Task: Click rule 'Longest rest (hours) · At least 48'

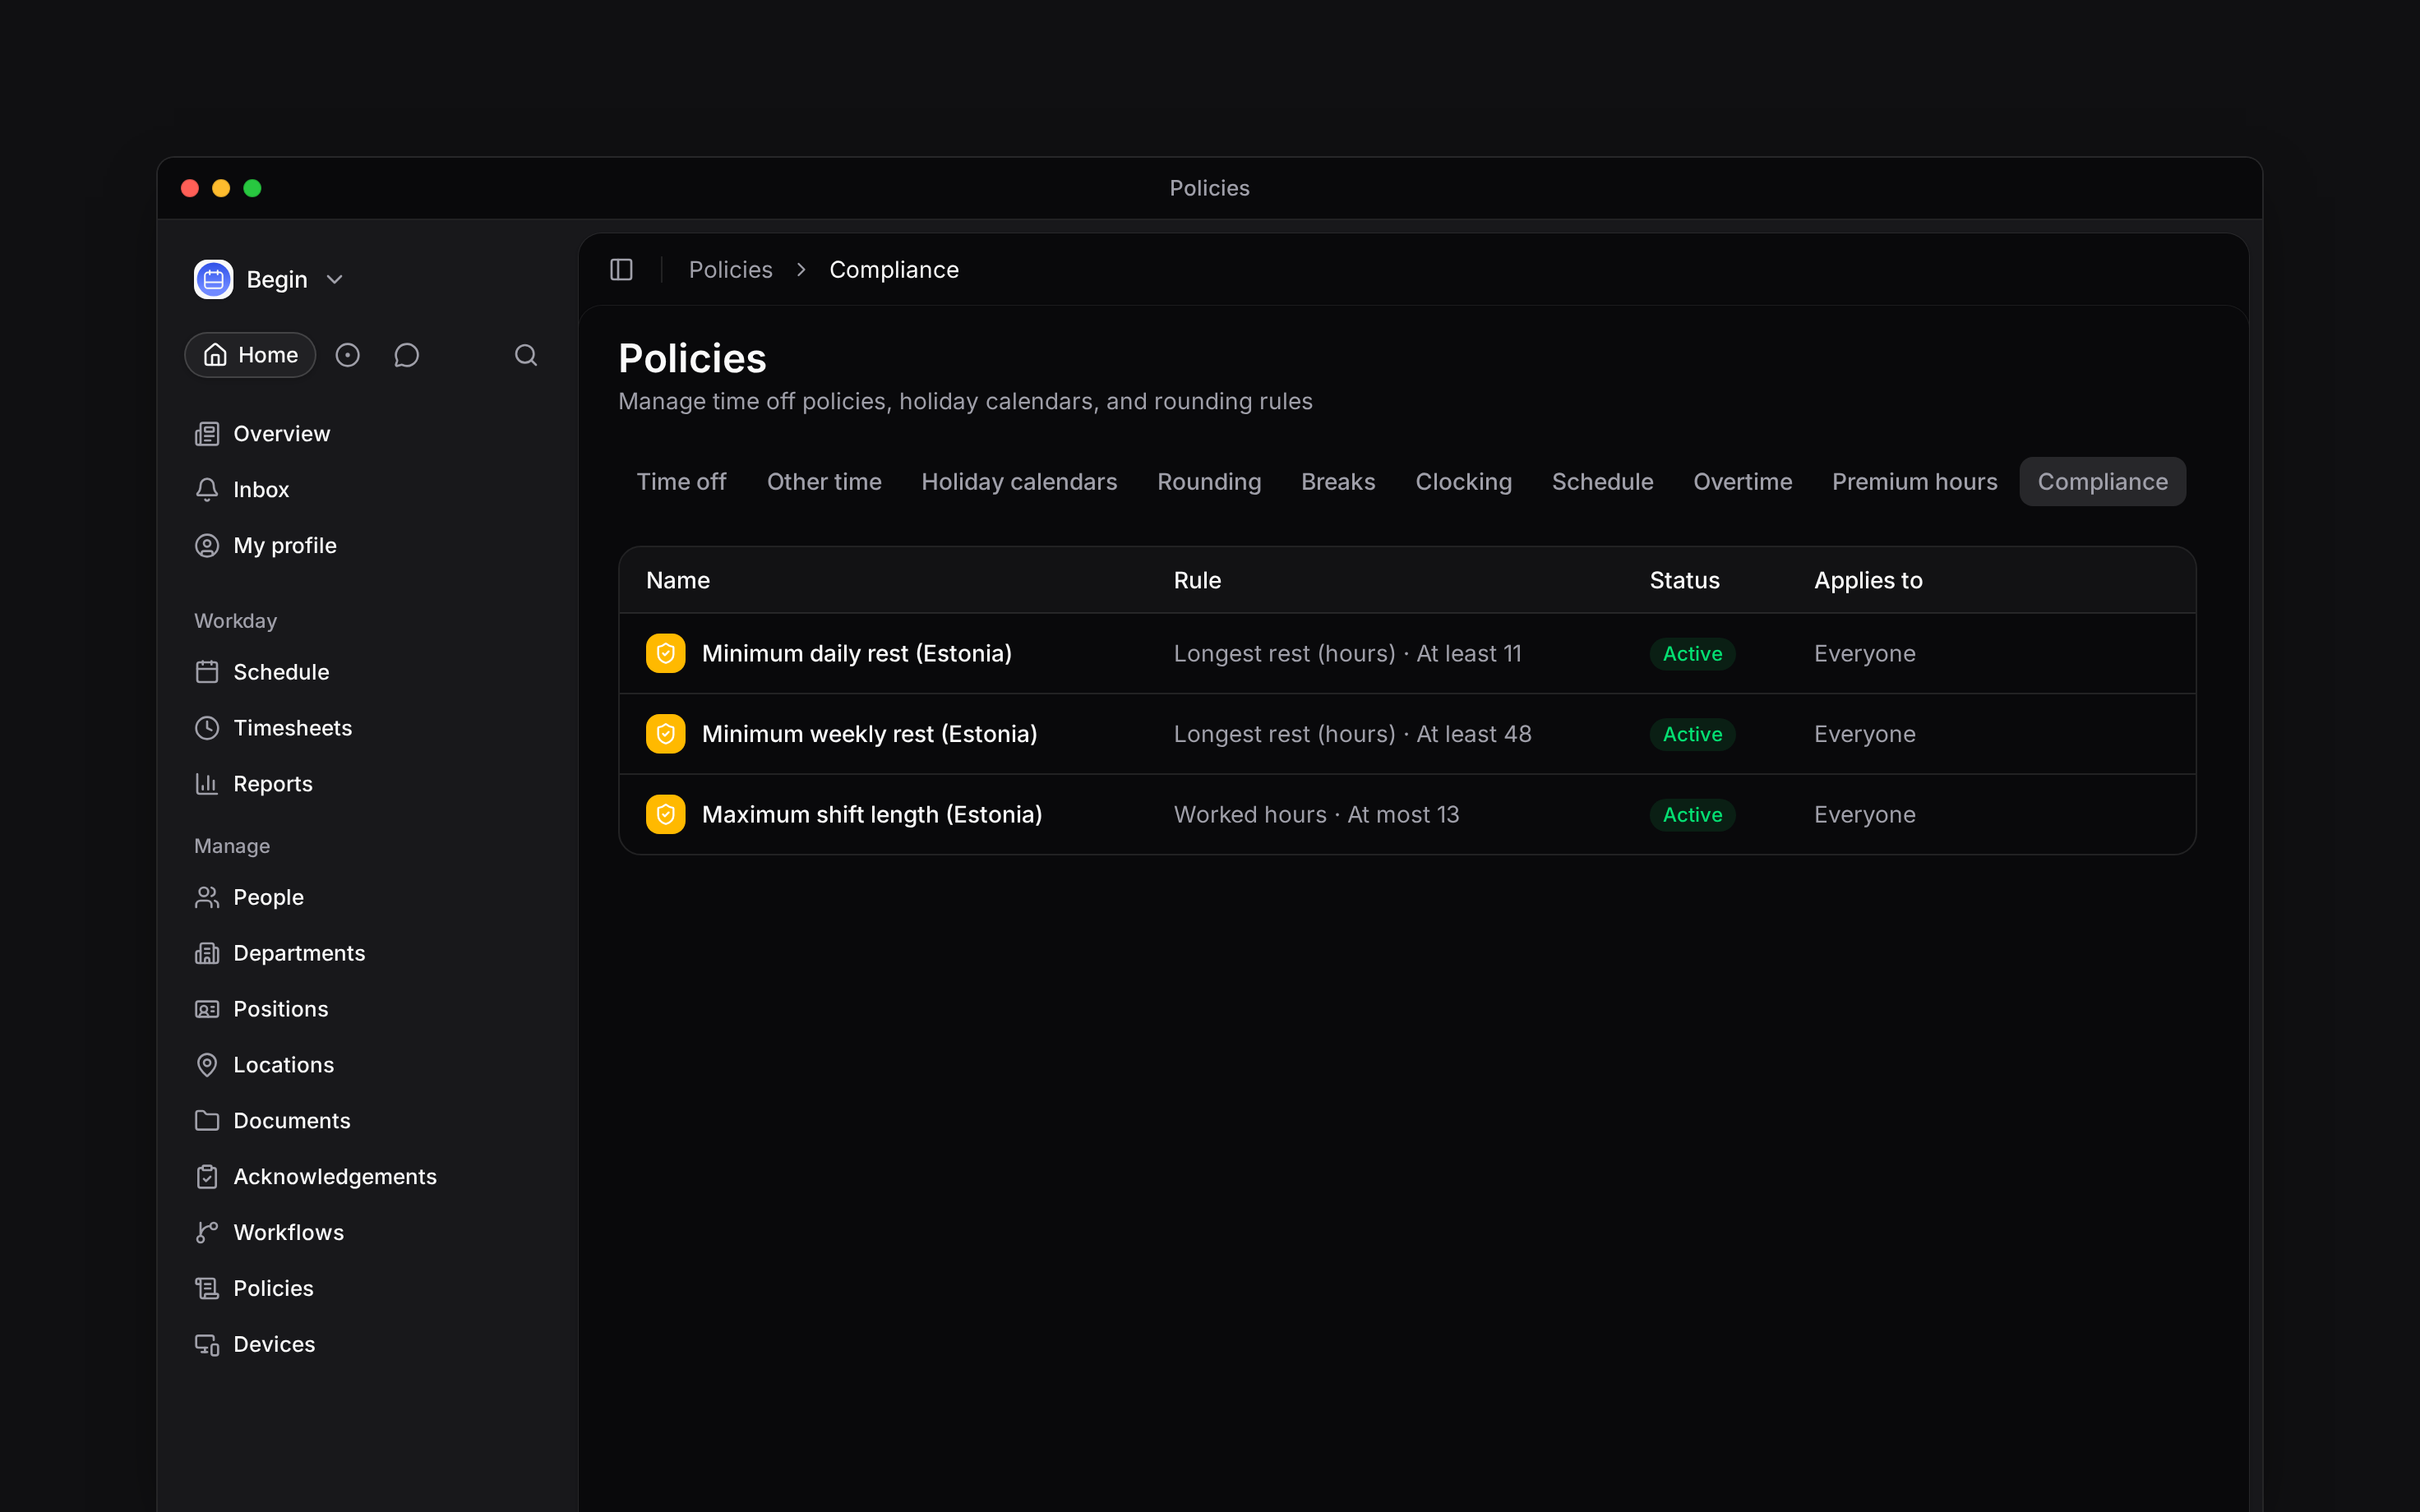Action: 1352,734
